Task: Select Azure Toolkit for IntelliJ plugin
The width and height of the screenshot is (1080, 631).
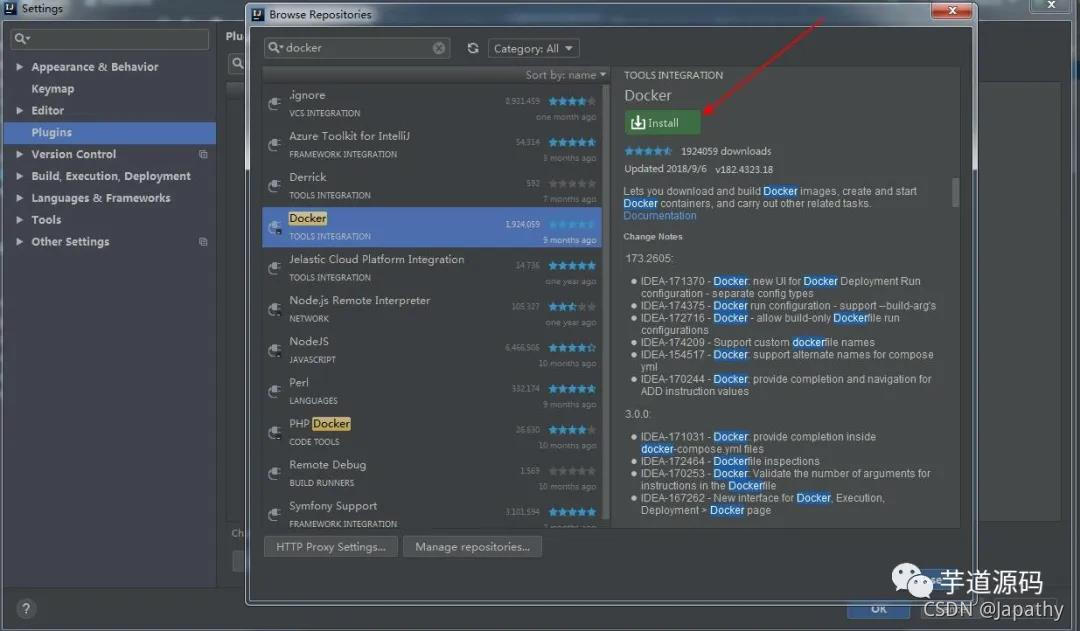Action: (x=432, y=145)
